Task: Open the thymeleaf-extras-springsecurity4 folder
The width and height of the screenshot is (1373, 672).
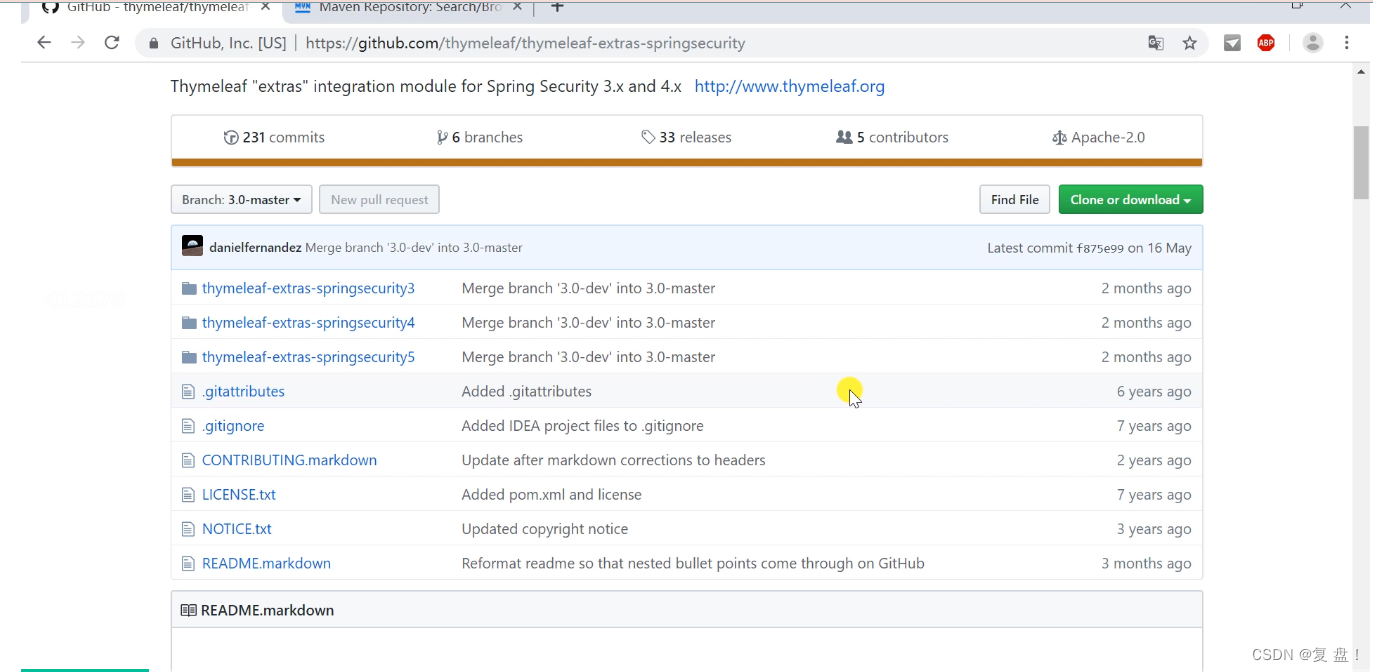Action: (x=308, y=322)
